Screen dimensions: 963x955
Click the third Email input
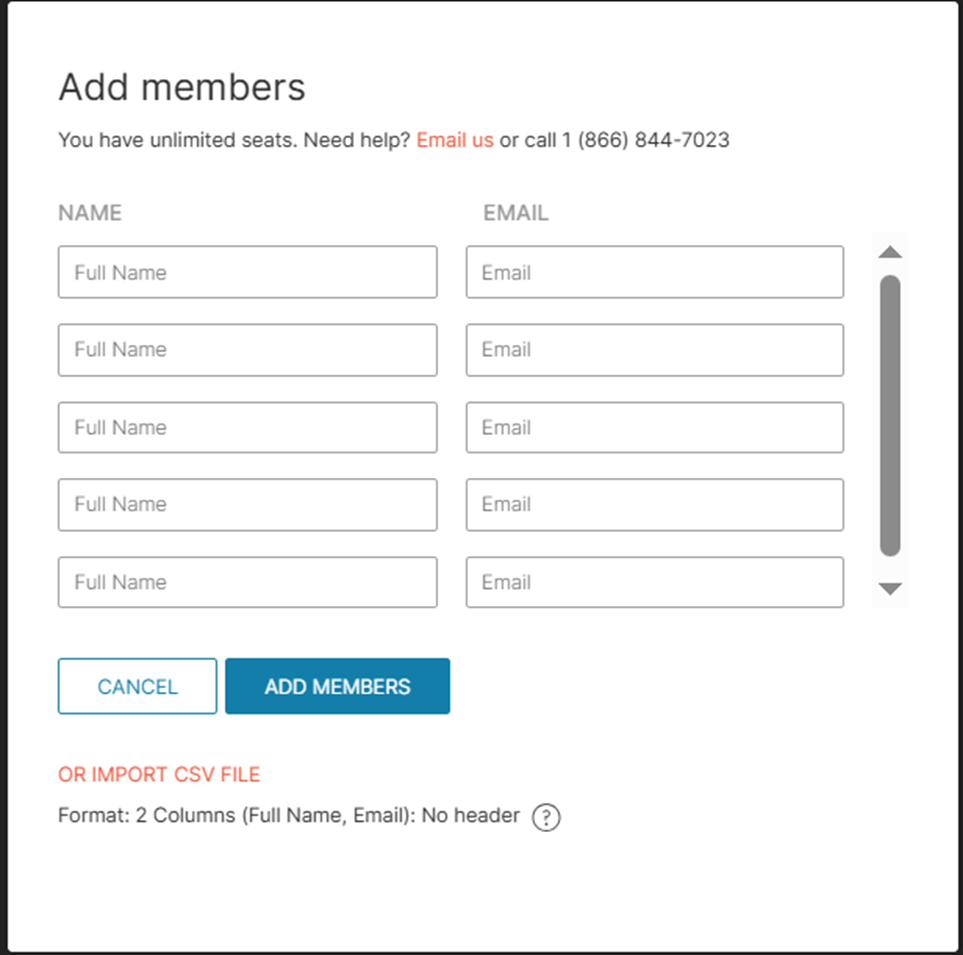point(654,427)
